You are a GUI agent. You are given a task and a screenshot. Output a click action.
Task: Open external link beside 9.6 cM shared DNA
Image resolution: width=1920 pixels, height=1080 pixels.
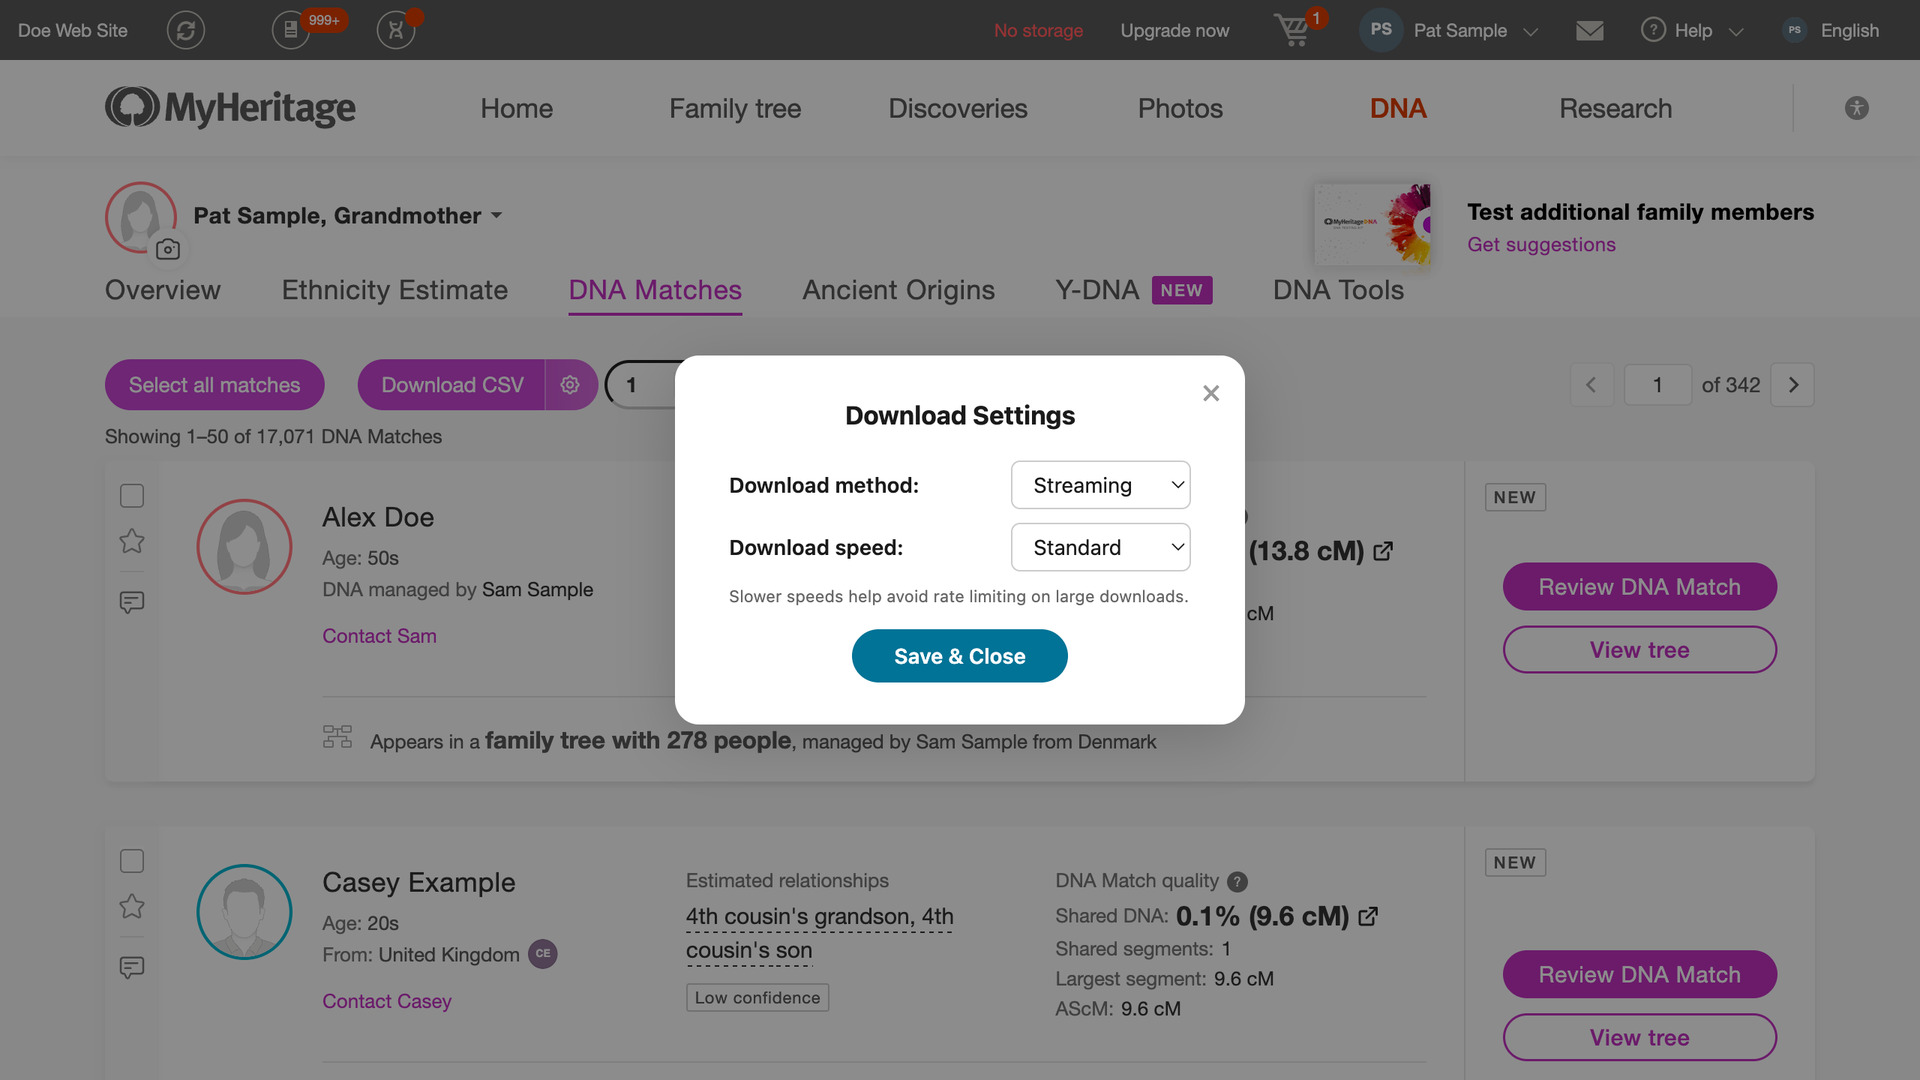pos(1369,916)
